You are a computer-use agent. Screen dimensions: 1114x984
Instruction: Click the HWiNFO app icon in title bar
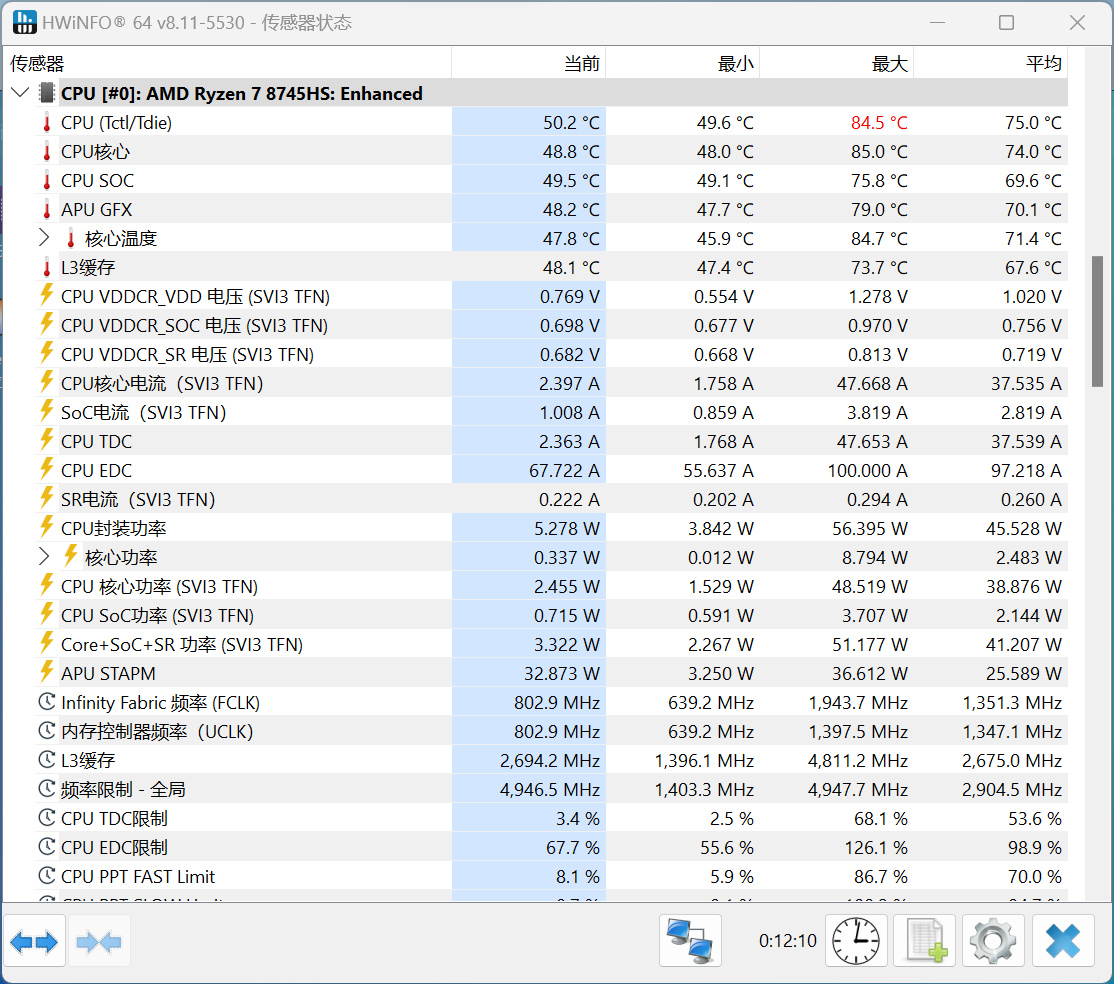[x=24, y=22]
